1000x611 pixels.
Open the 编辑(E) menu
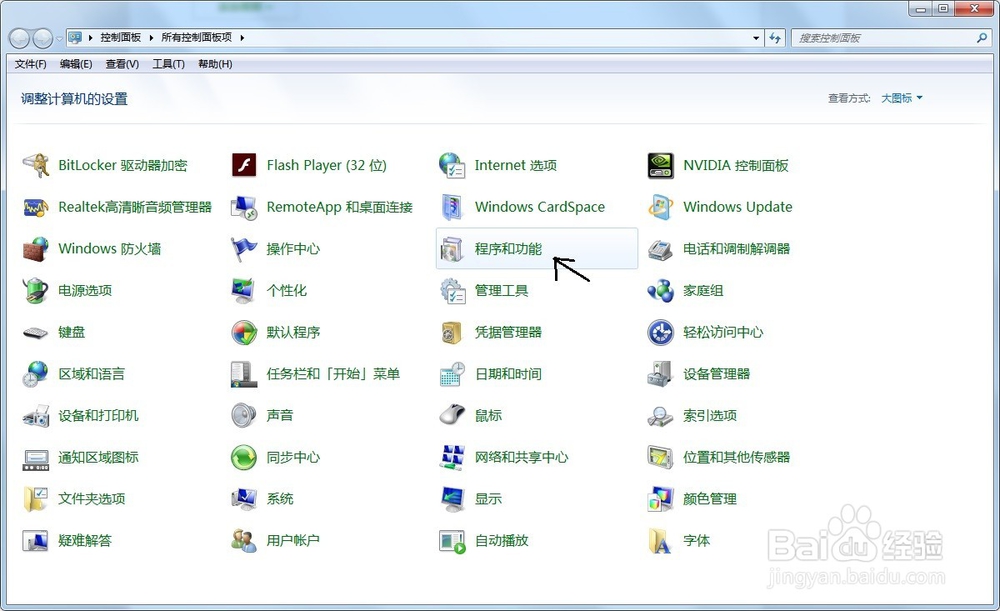(76, 64)
